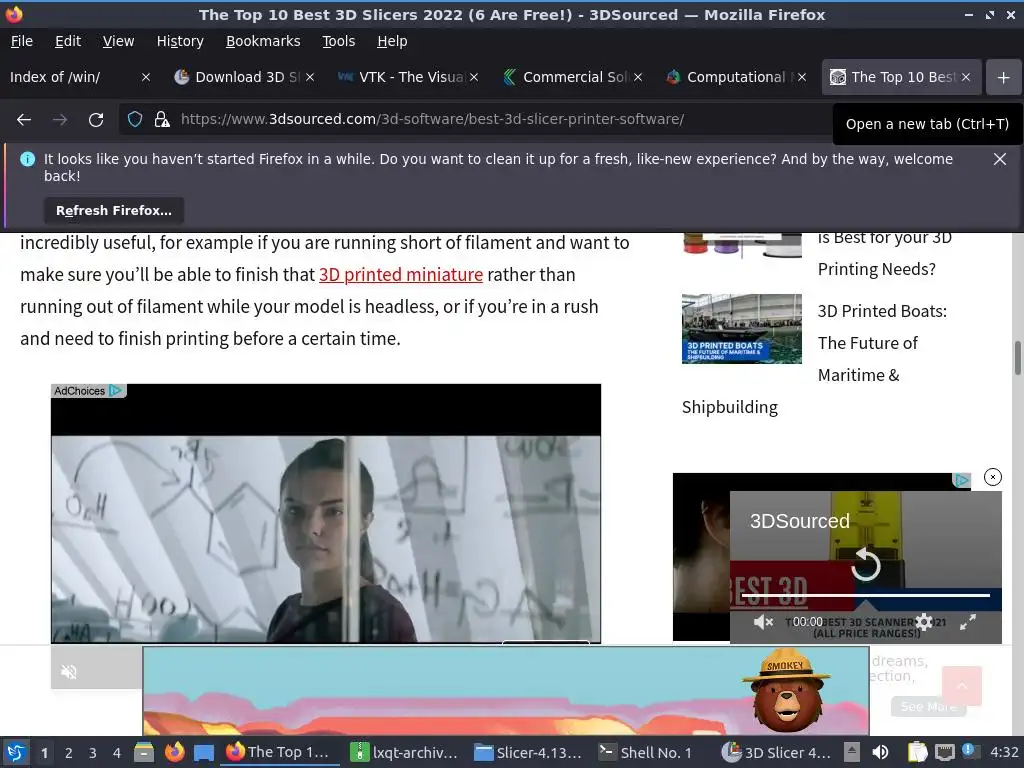Dismiss the Firefox refresh notification bar

point(999,159)
